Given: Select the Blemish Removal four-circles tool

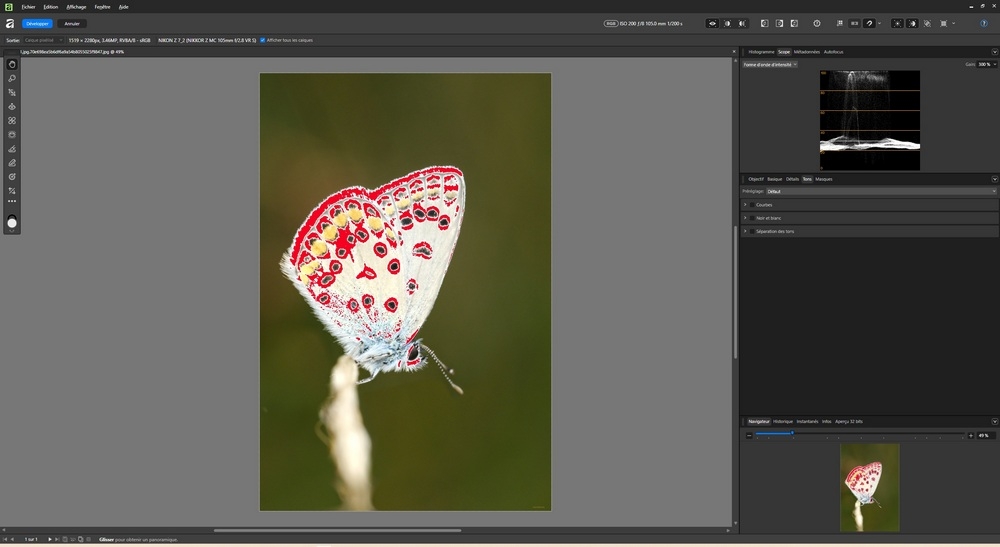Looking at the screenshot, I should tap(11, 120).
